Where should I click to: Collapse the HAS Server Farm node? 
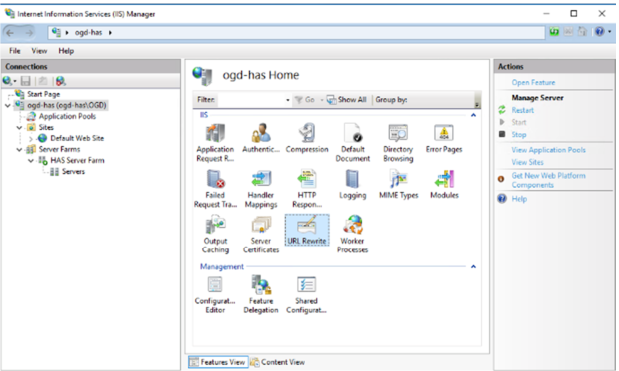30,161
